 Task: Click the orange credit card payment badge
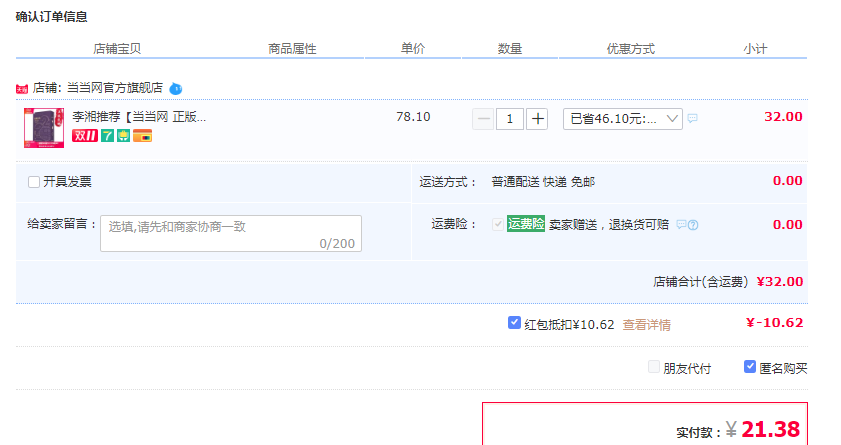[143, 136]
